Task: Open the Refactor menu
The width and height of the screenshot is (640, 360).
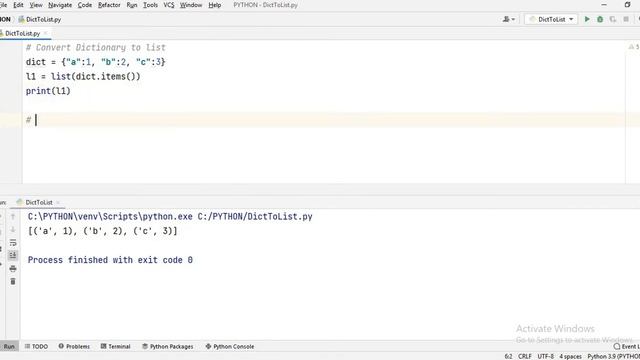Action: [x=109, y=5]
